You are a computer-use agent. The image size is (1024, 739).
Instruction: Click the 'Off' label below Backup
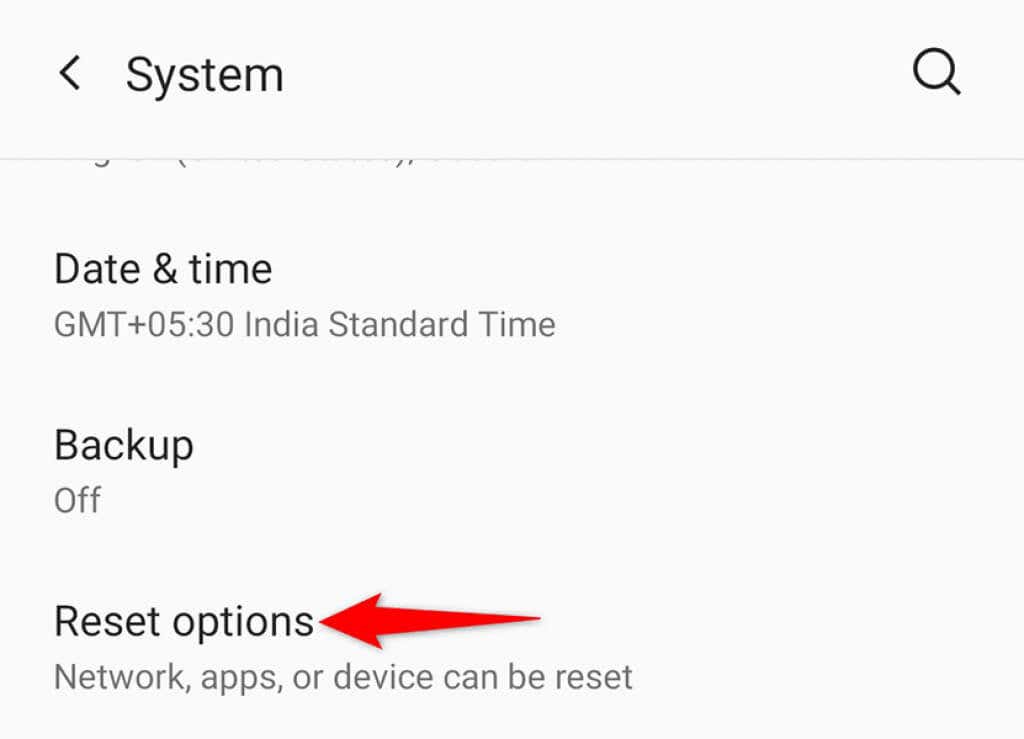pyautogui.click(x=77, y=501)
